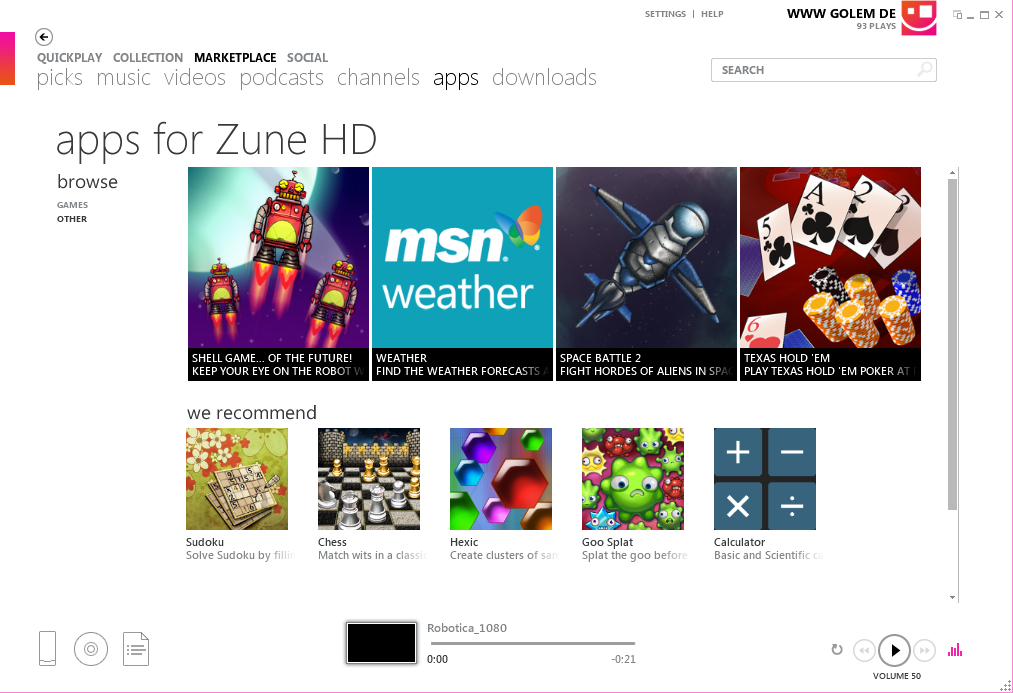
Task: Browse the GAMES category
Action: click(72, 205)
